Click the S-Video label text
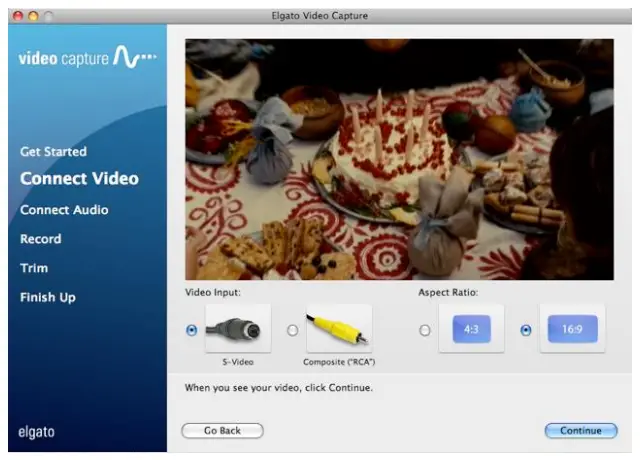The width and height of the screenshot is (643, 460). (x=238, y=362)
